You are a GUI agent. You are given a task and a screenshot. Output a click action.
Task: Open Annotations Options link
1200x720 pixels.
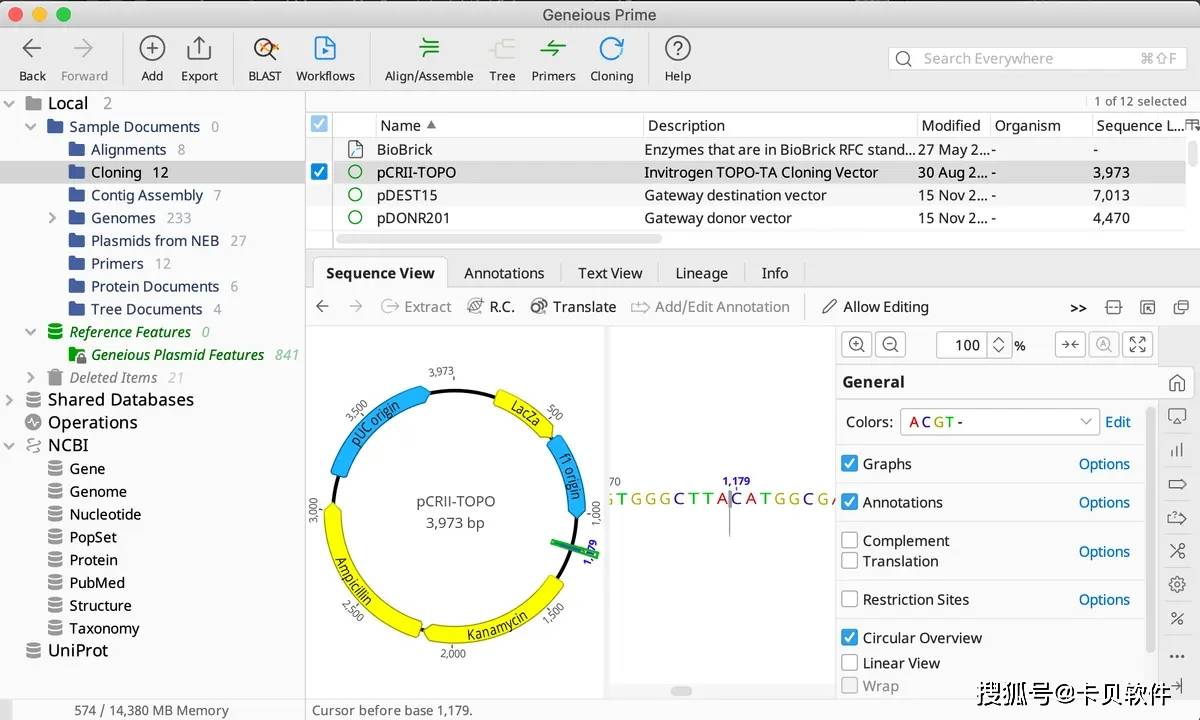pyautogui.click(x=1104, y=502)
